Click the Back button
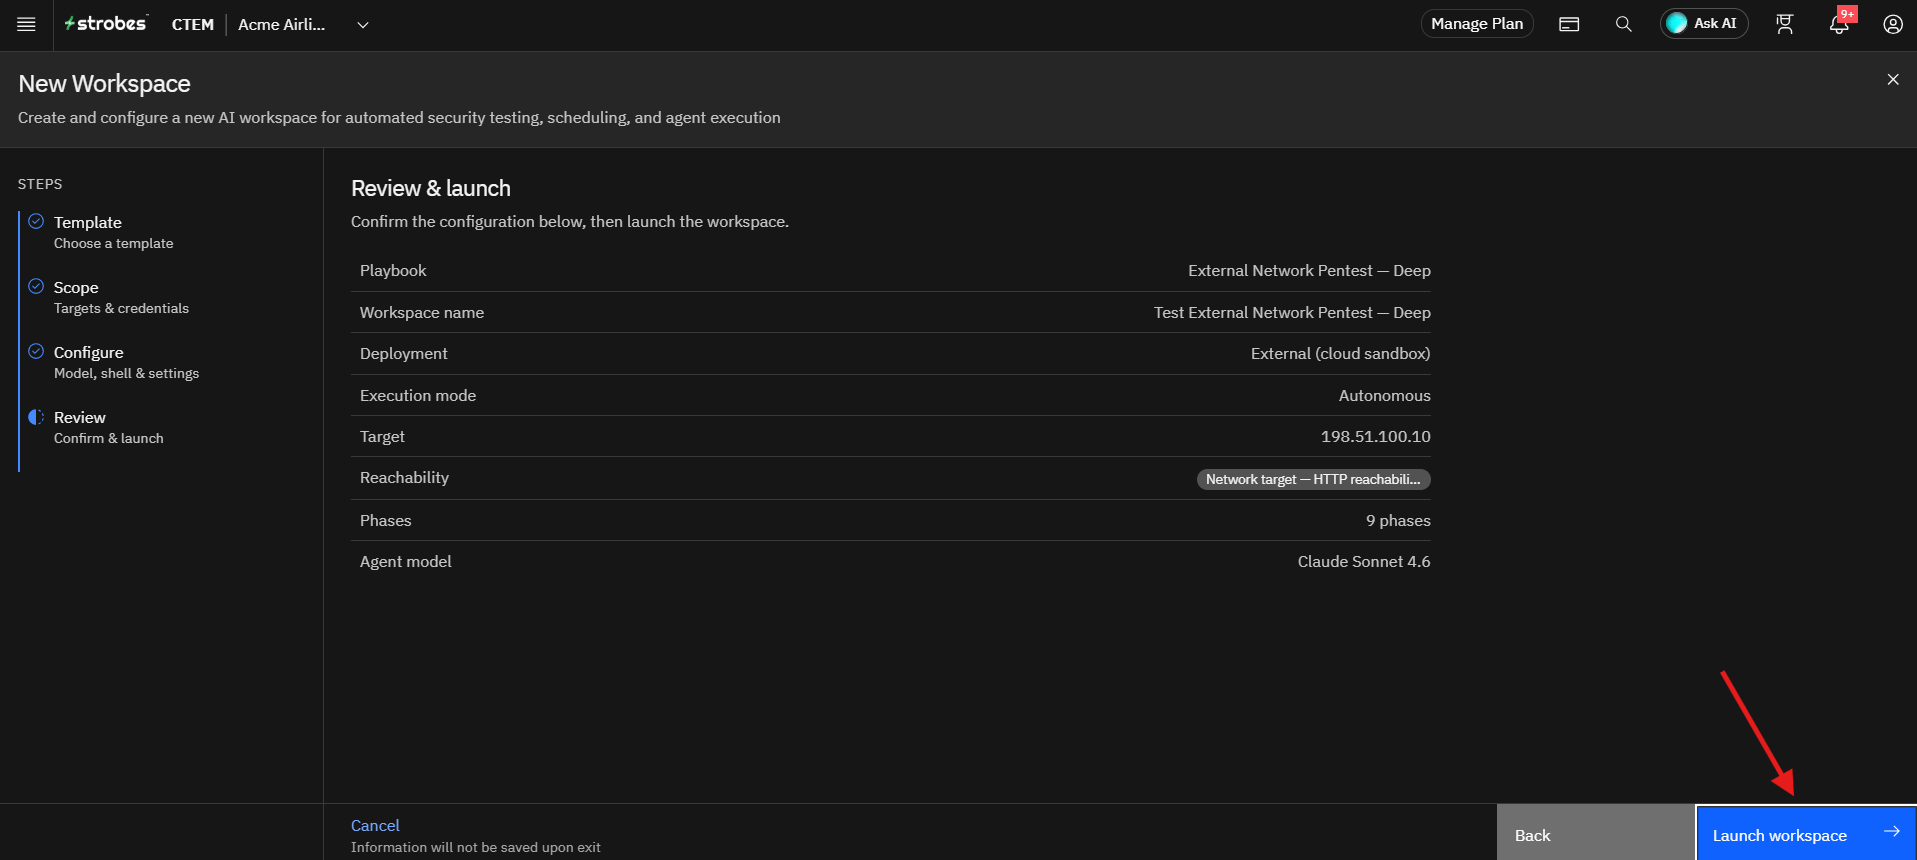 [1596, 833]
